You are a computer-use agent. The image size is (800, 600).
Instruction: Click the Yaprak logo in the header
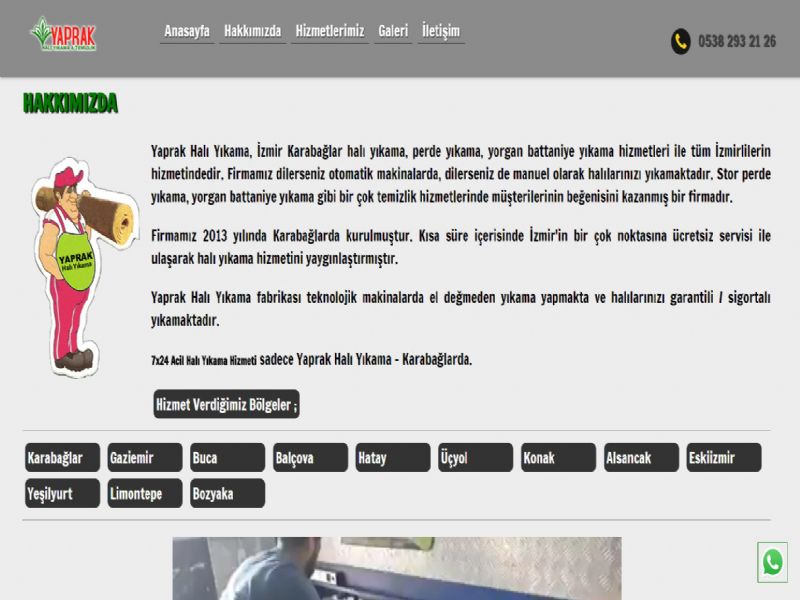tap(63, 34)
